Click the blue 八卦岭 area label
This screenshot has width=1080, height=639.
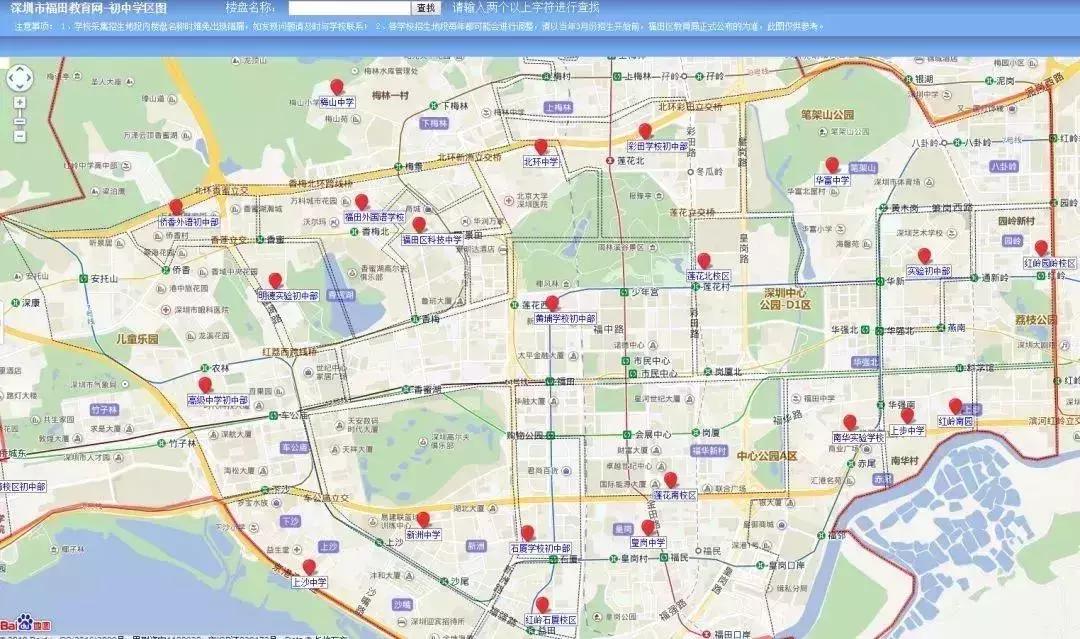[x=1004, y=167]
